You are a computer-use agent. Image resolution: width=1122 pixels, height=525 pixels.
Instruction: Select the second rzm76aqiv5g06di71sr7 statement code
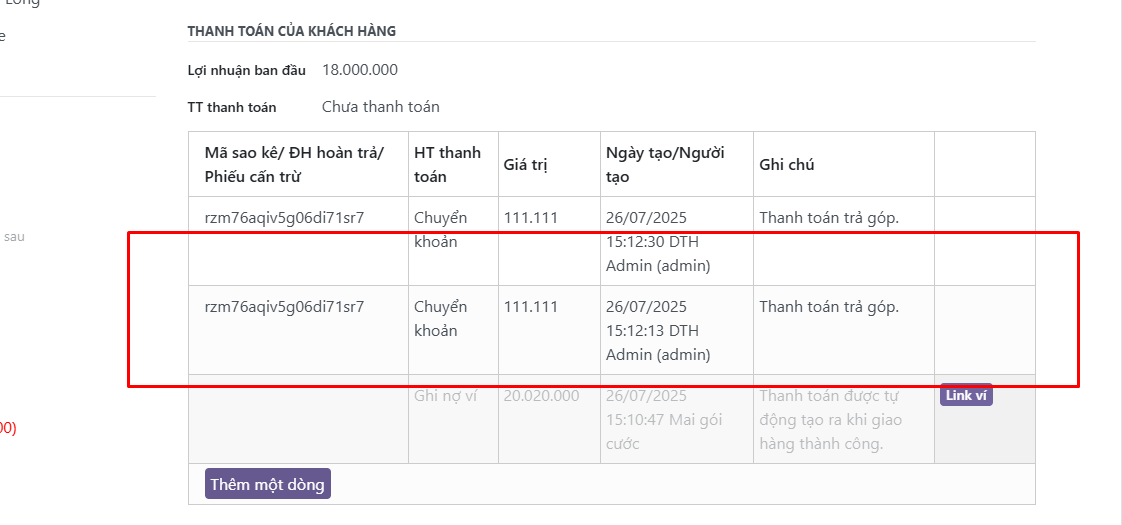coord(284,307)
